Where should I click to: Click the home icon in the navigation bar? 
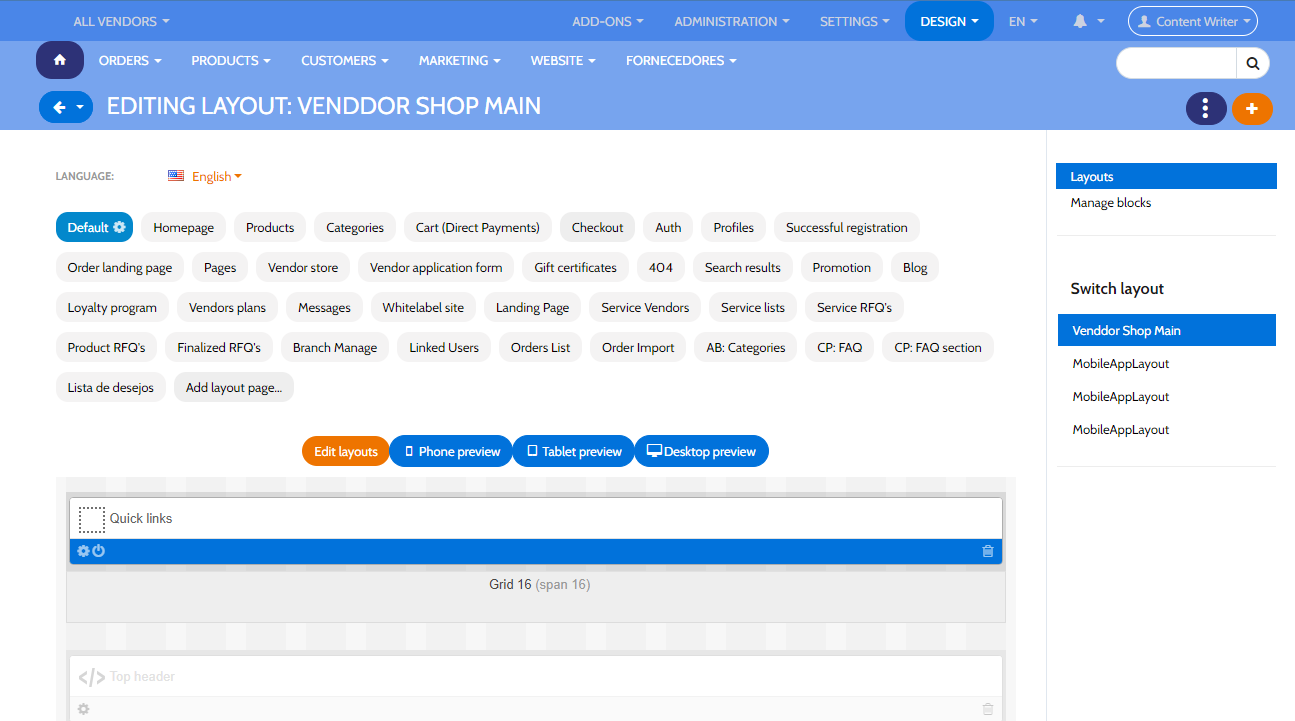(x=59, y=60)
